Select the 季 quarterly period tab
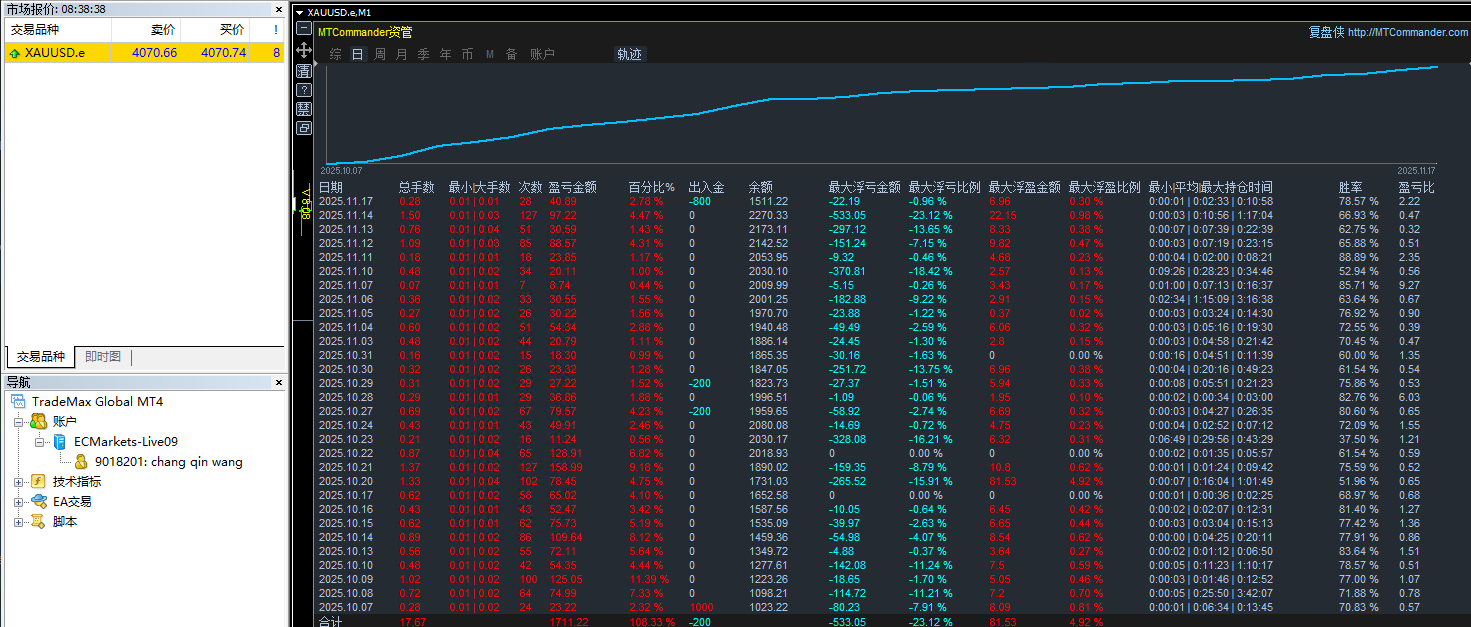Viewport: 1471px width, 627px height. click(424, 54)
